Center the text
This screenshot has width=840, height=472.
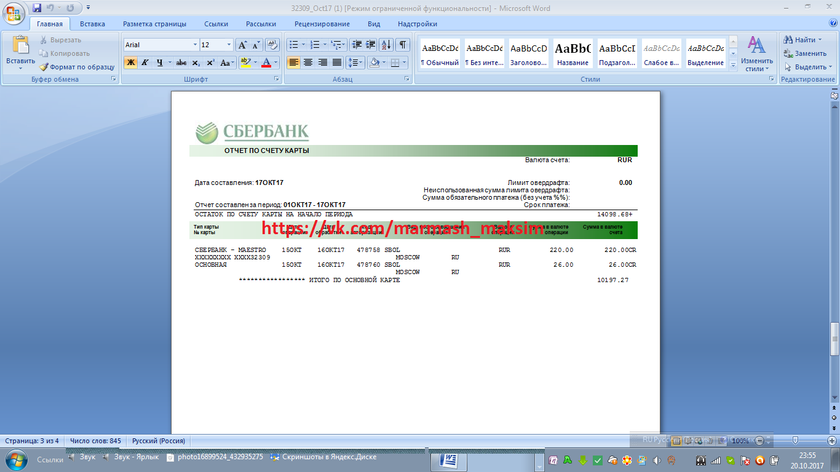pos(308,63)
